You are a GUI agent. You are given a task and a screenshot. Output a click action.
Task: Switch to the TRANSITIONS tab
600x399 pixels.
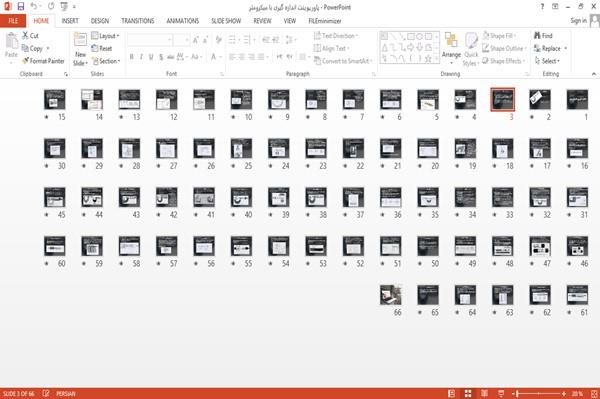[x=138, y=21]
